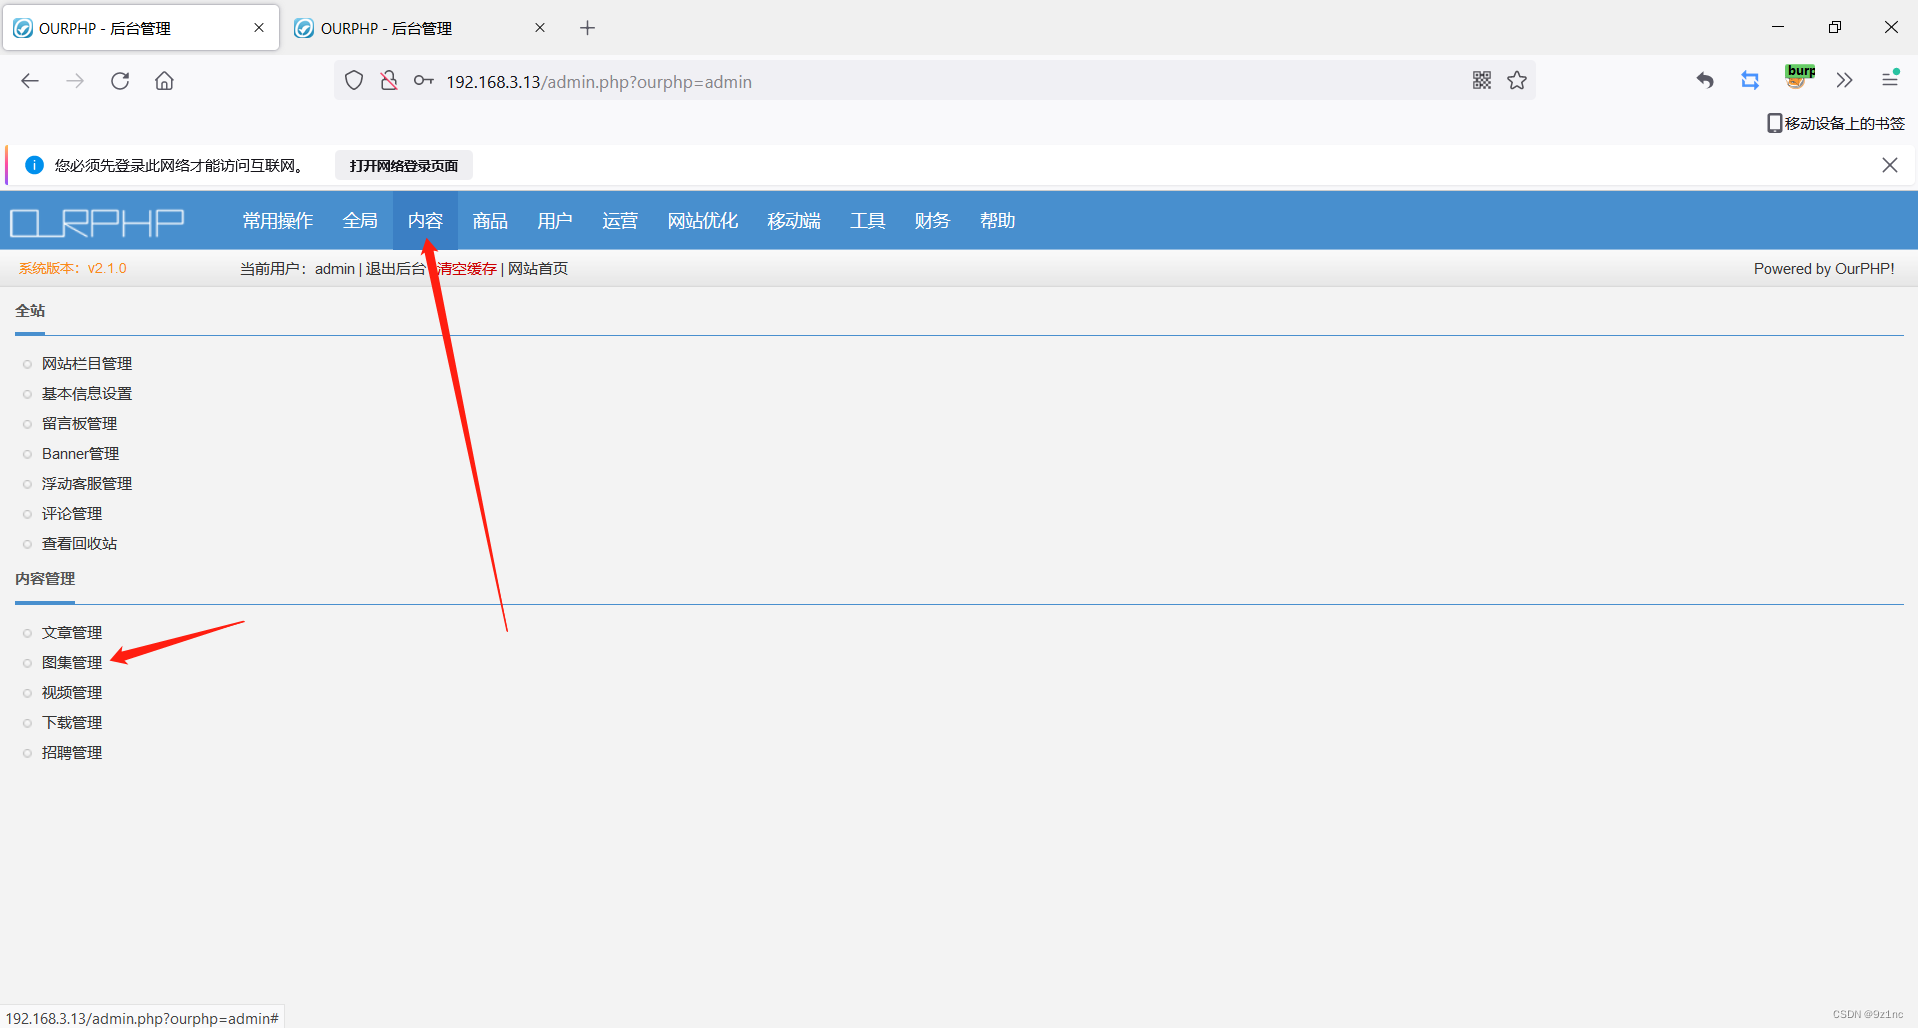Open the 帮助 menu
The width and height of the screenshot is (1918, 1028).
tap(997, 221)
